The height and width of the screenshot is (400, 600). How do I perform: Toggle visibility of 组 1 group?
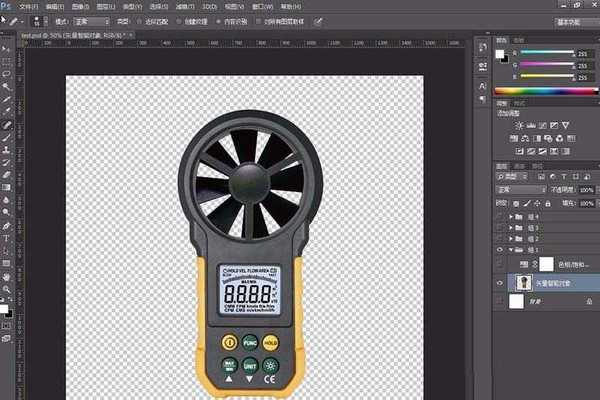point(501,250)
